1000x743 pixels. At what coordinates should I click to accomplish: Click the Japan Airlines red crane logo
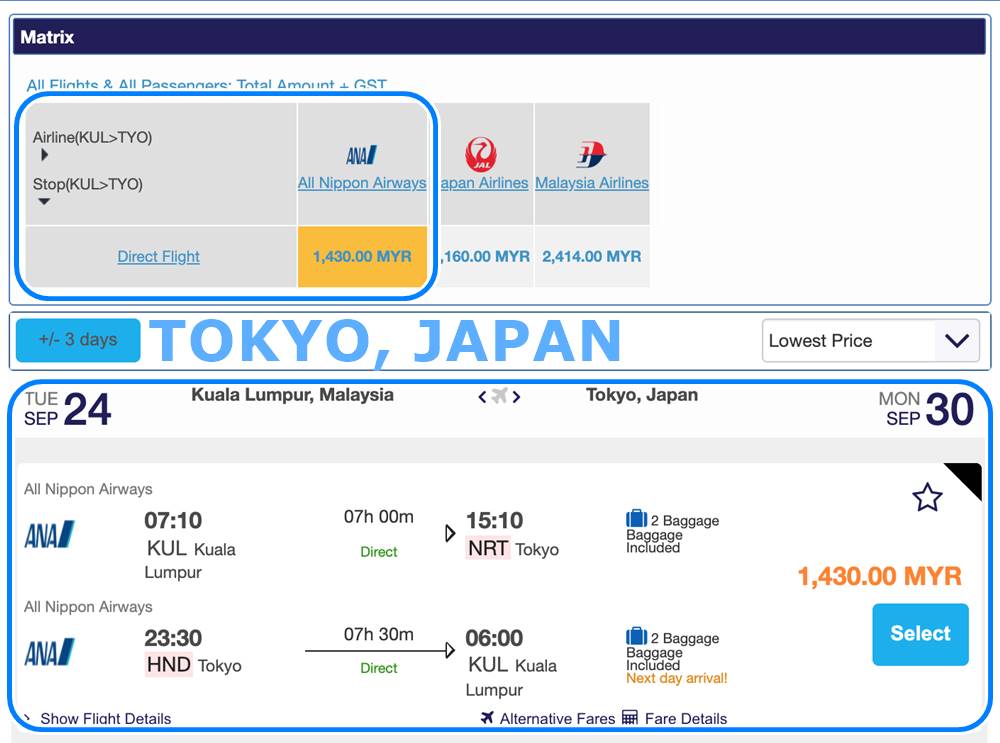pos(481,155)
